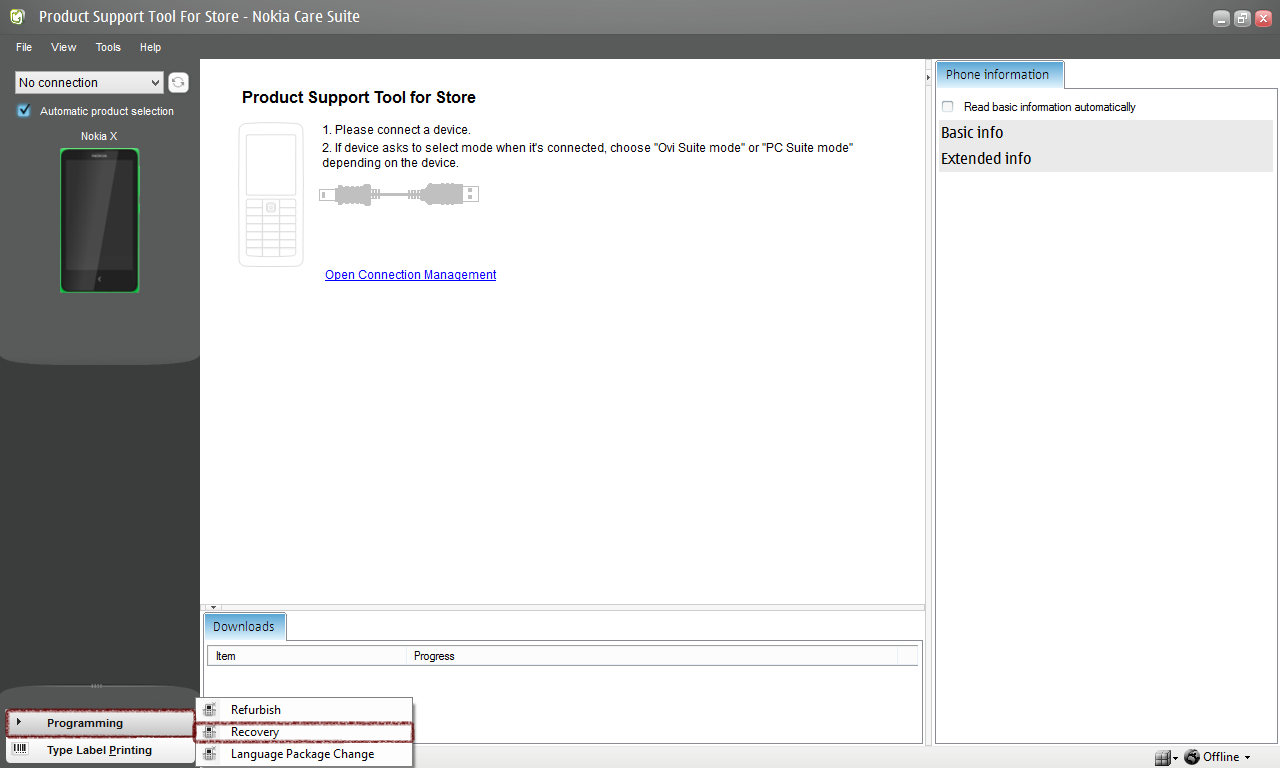Expand the Extended info section
1280x768 pixels.
(x=986, y=159)
